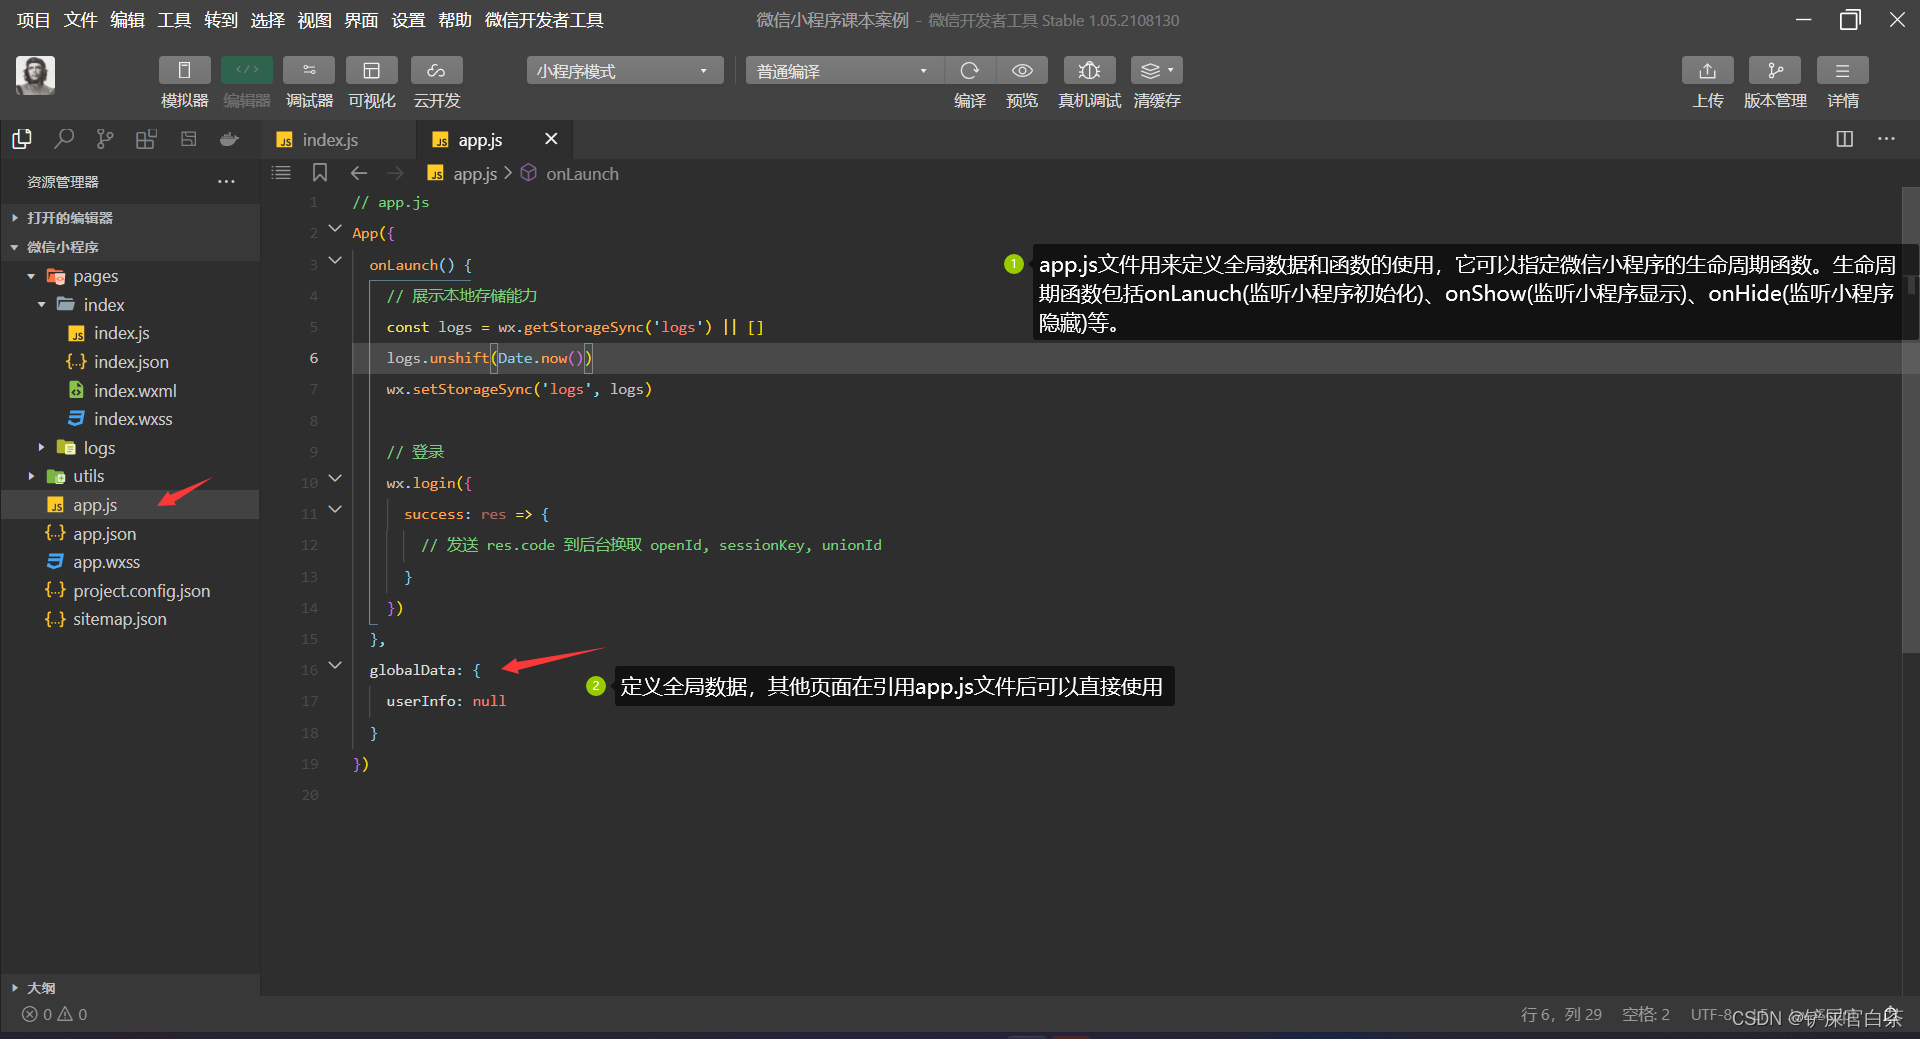Click the preview eye icon

coord(1022,70)
